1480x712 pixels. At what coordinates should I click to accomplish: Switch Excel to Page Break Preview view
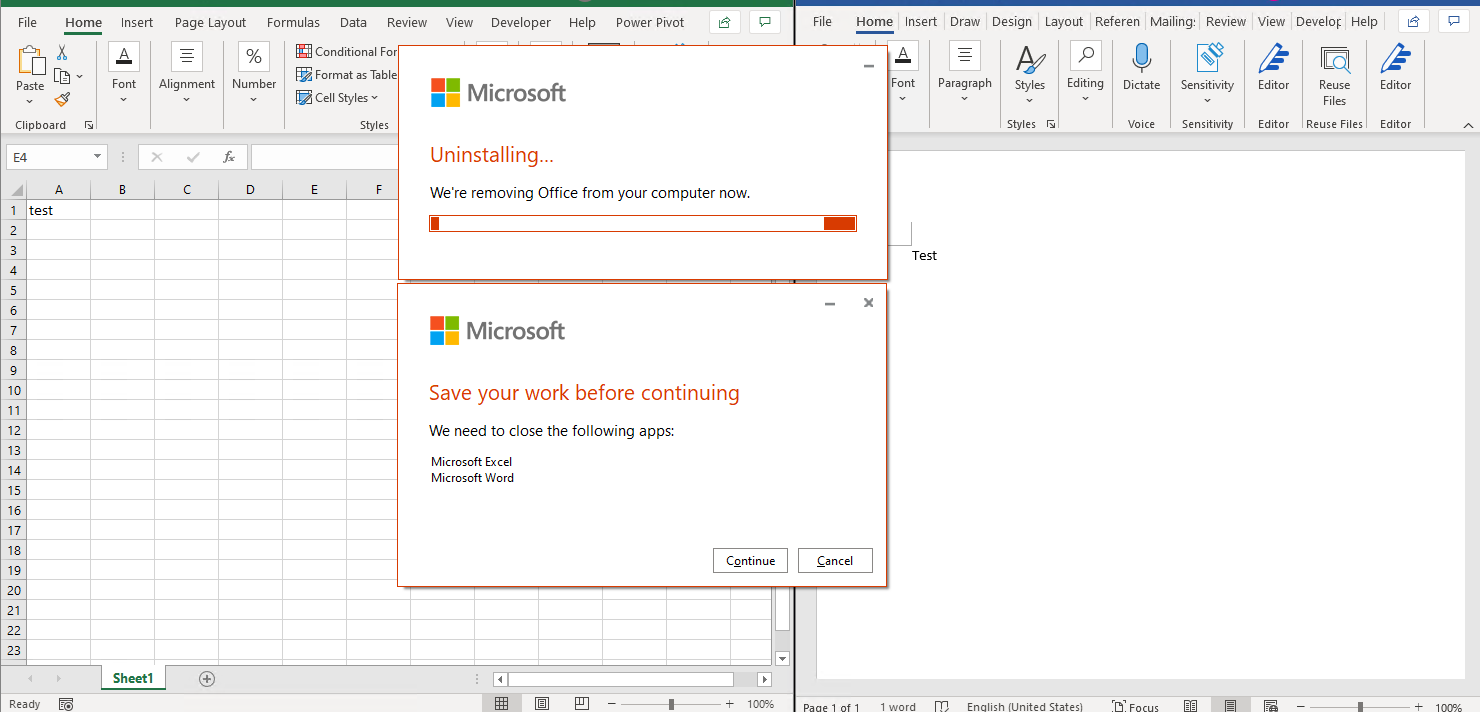tap(581, 703)
